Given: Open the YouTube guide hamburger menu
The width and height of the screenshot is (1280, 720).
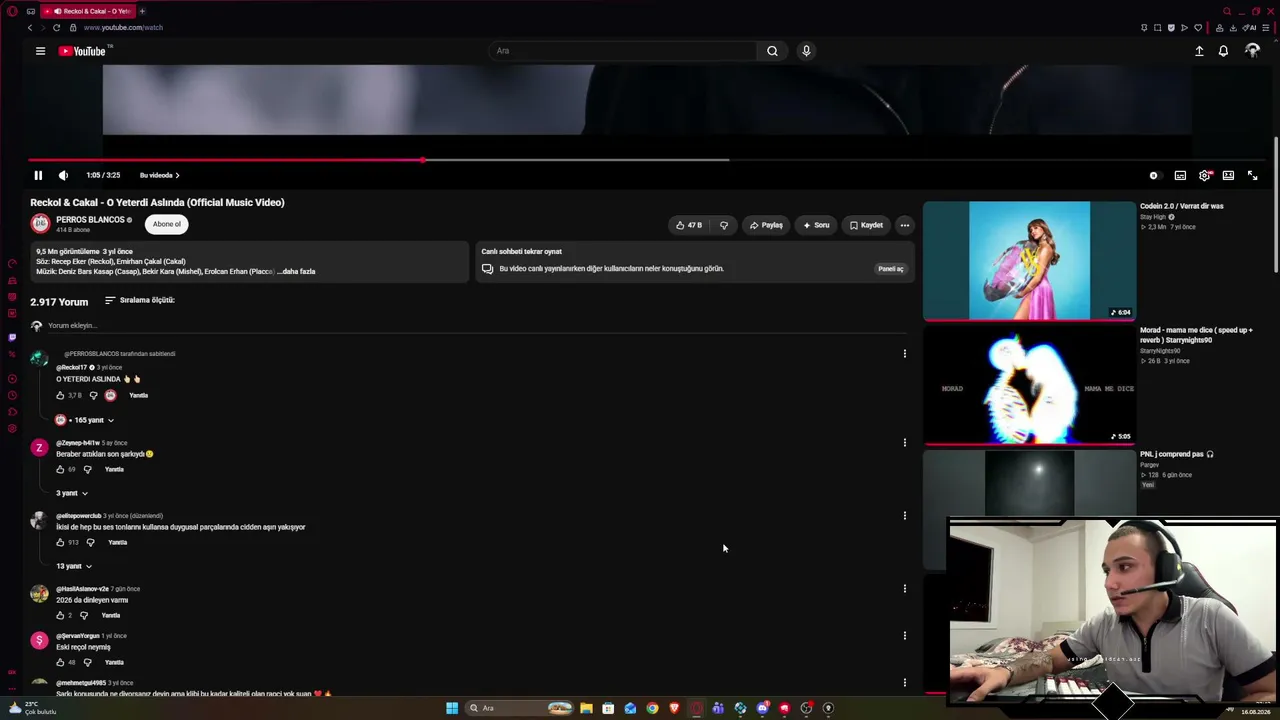Looking at the screenshot, I should coord(40,51).
